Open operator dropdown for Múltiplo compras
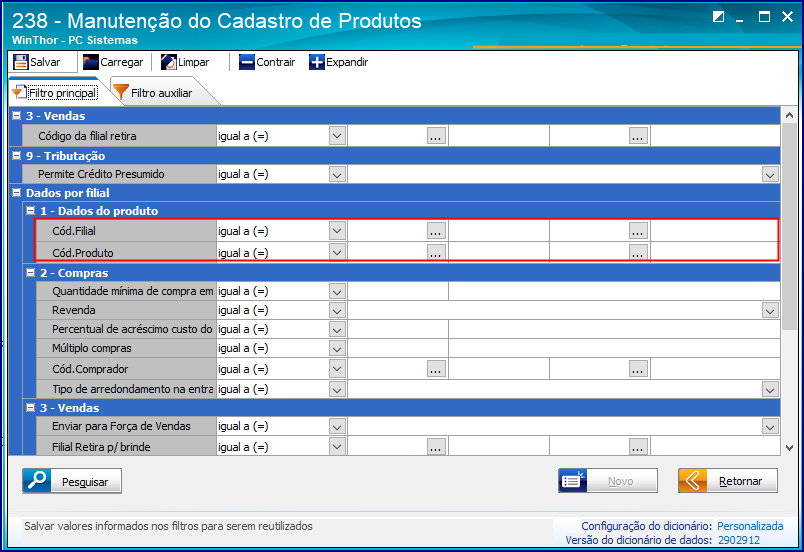 [x=337, y=349]
